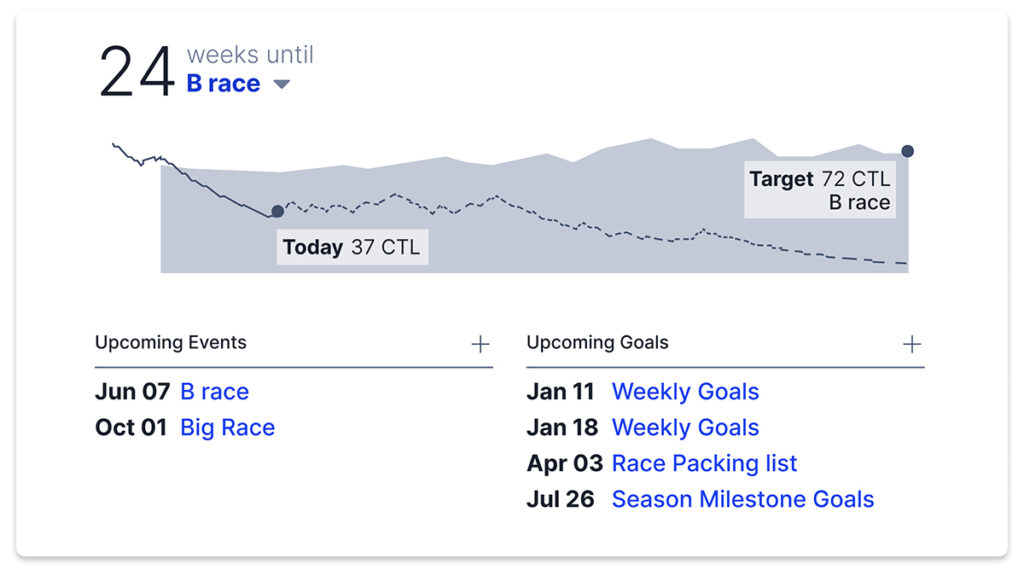This screenshot has width=1024, height=576.
Task: Open the Race Packing list goal
Action: tap(704, 464)
